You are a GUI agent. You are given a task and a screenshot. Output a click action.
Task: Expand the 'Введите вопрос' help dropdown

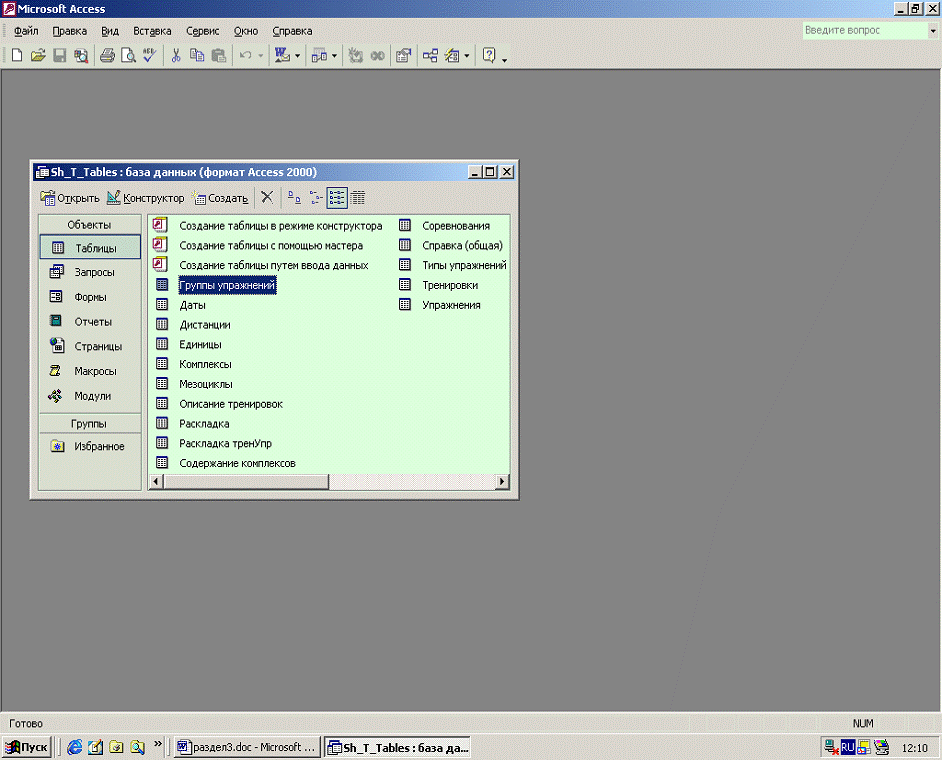click(x=932, y=31)
